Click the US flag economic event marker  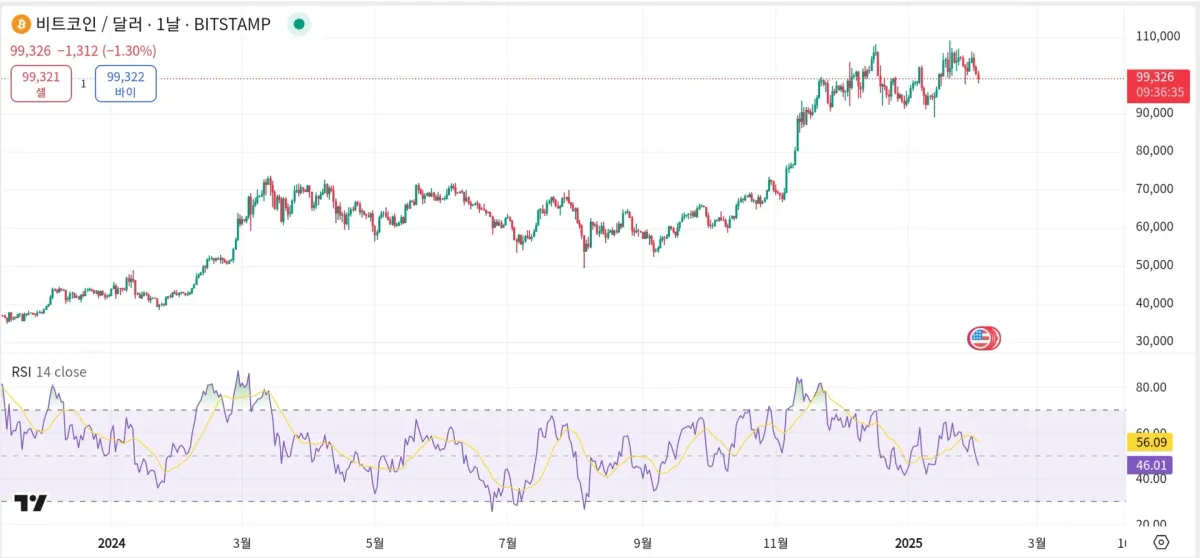point(981,338)
